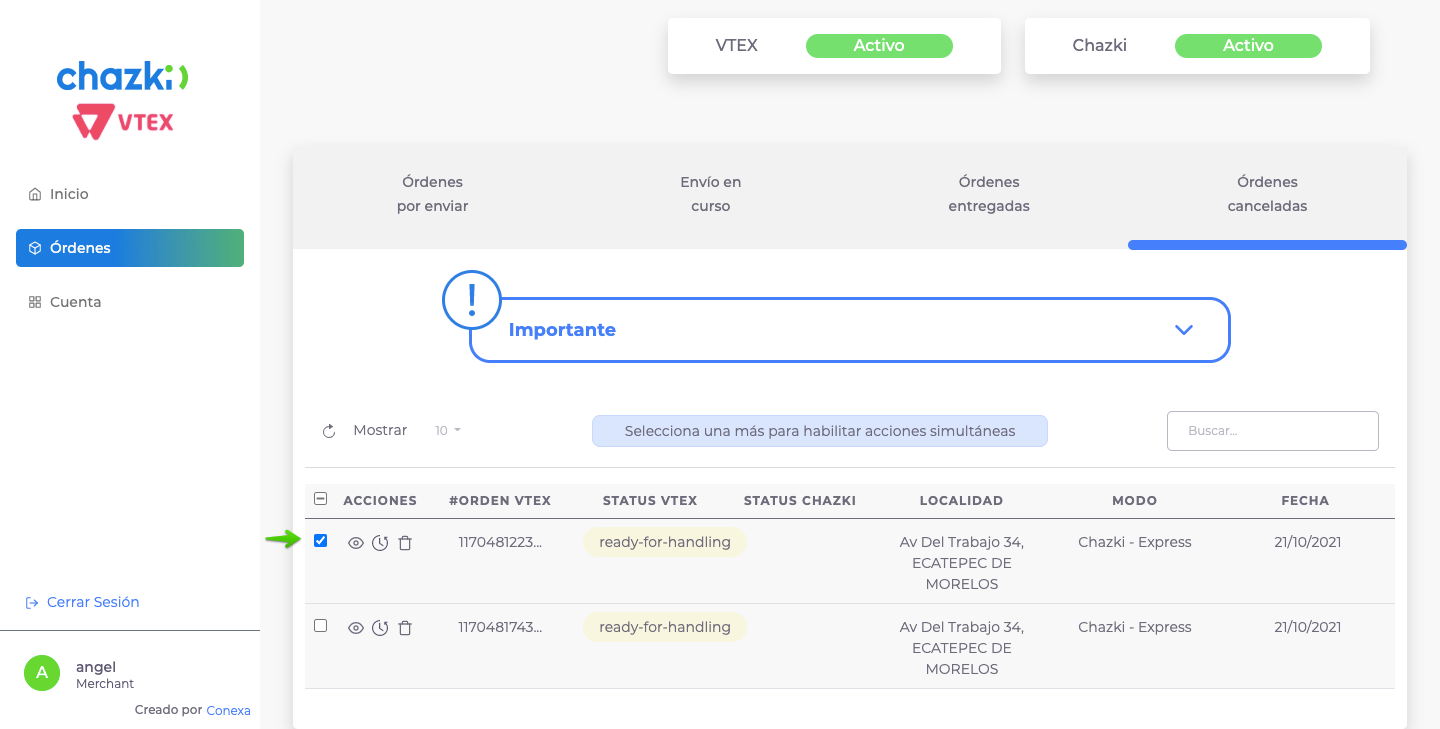Screen dimensions: 1440x729
Task: Open Cuenta in the sidebar
Action: click(130, 302)
